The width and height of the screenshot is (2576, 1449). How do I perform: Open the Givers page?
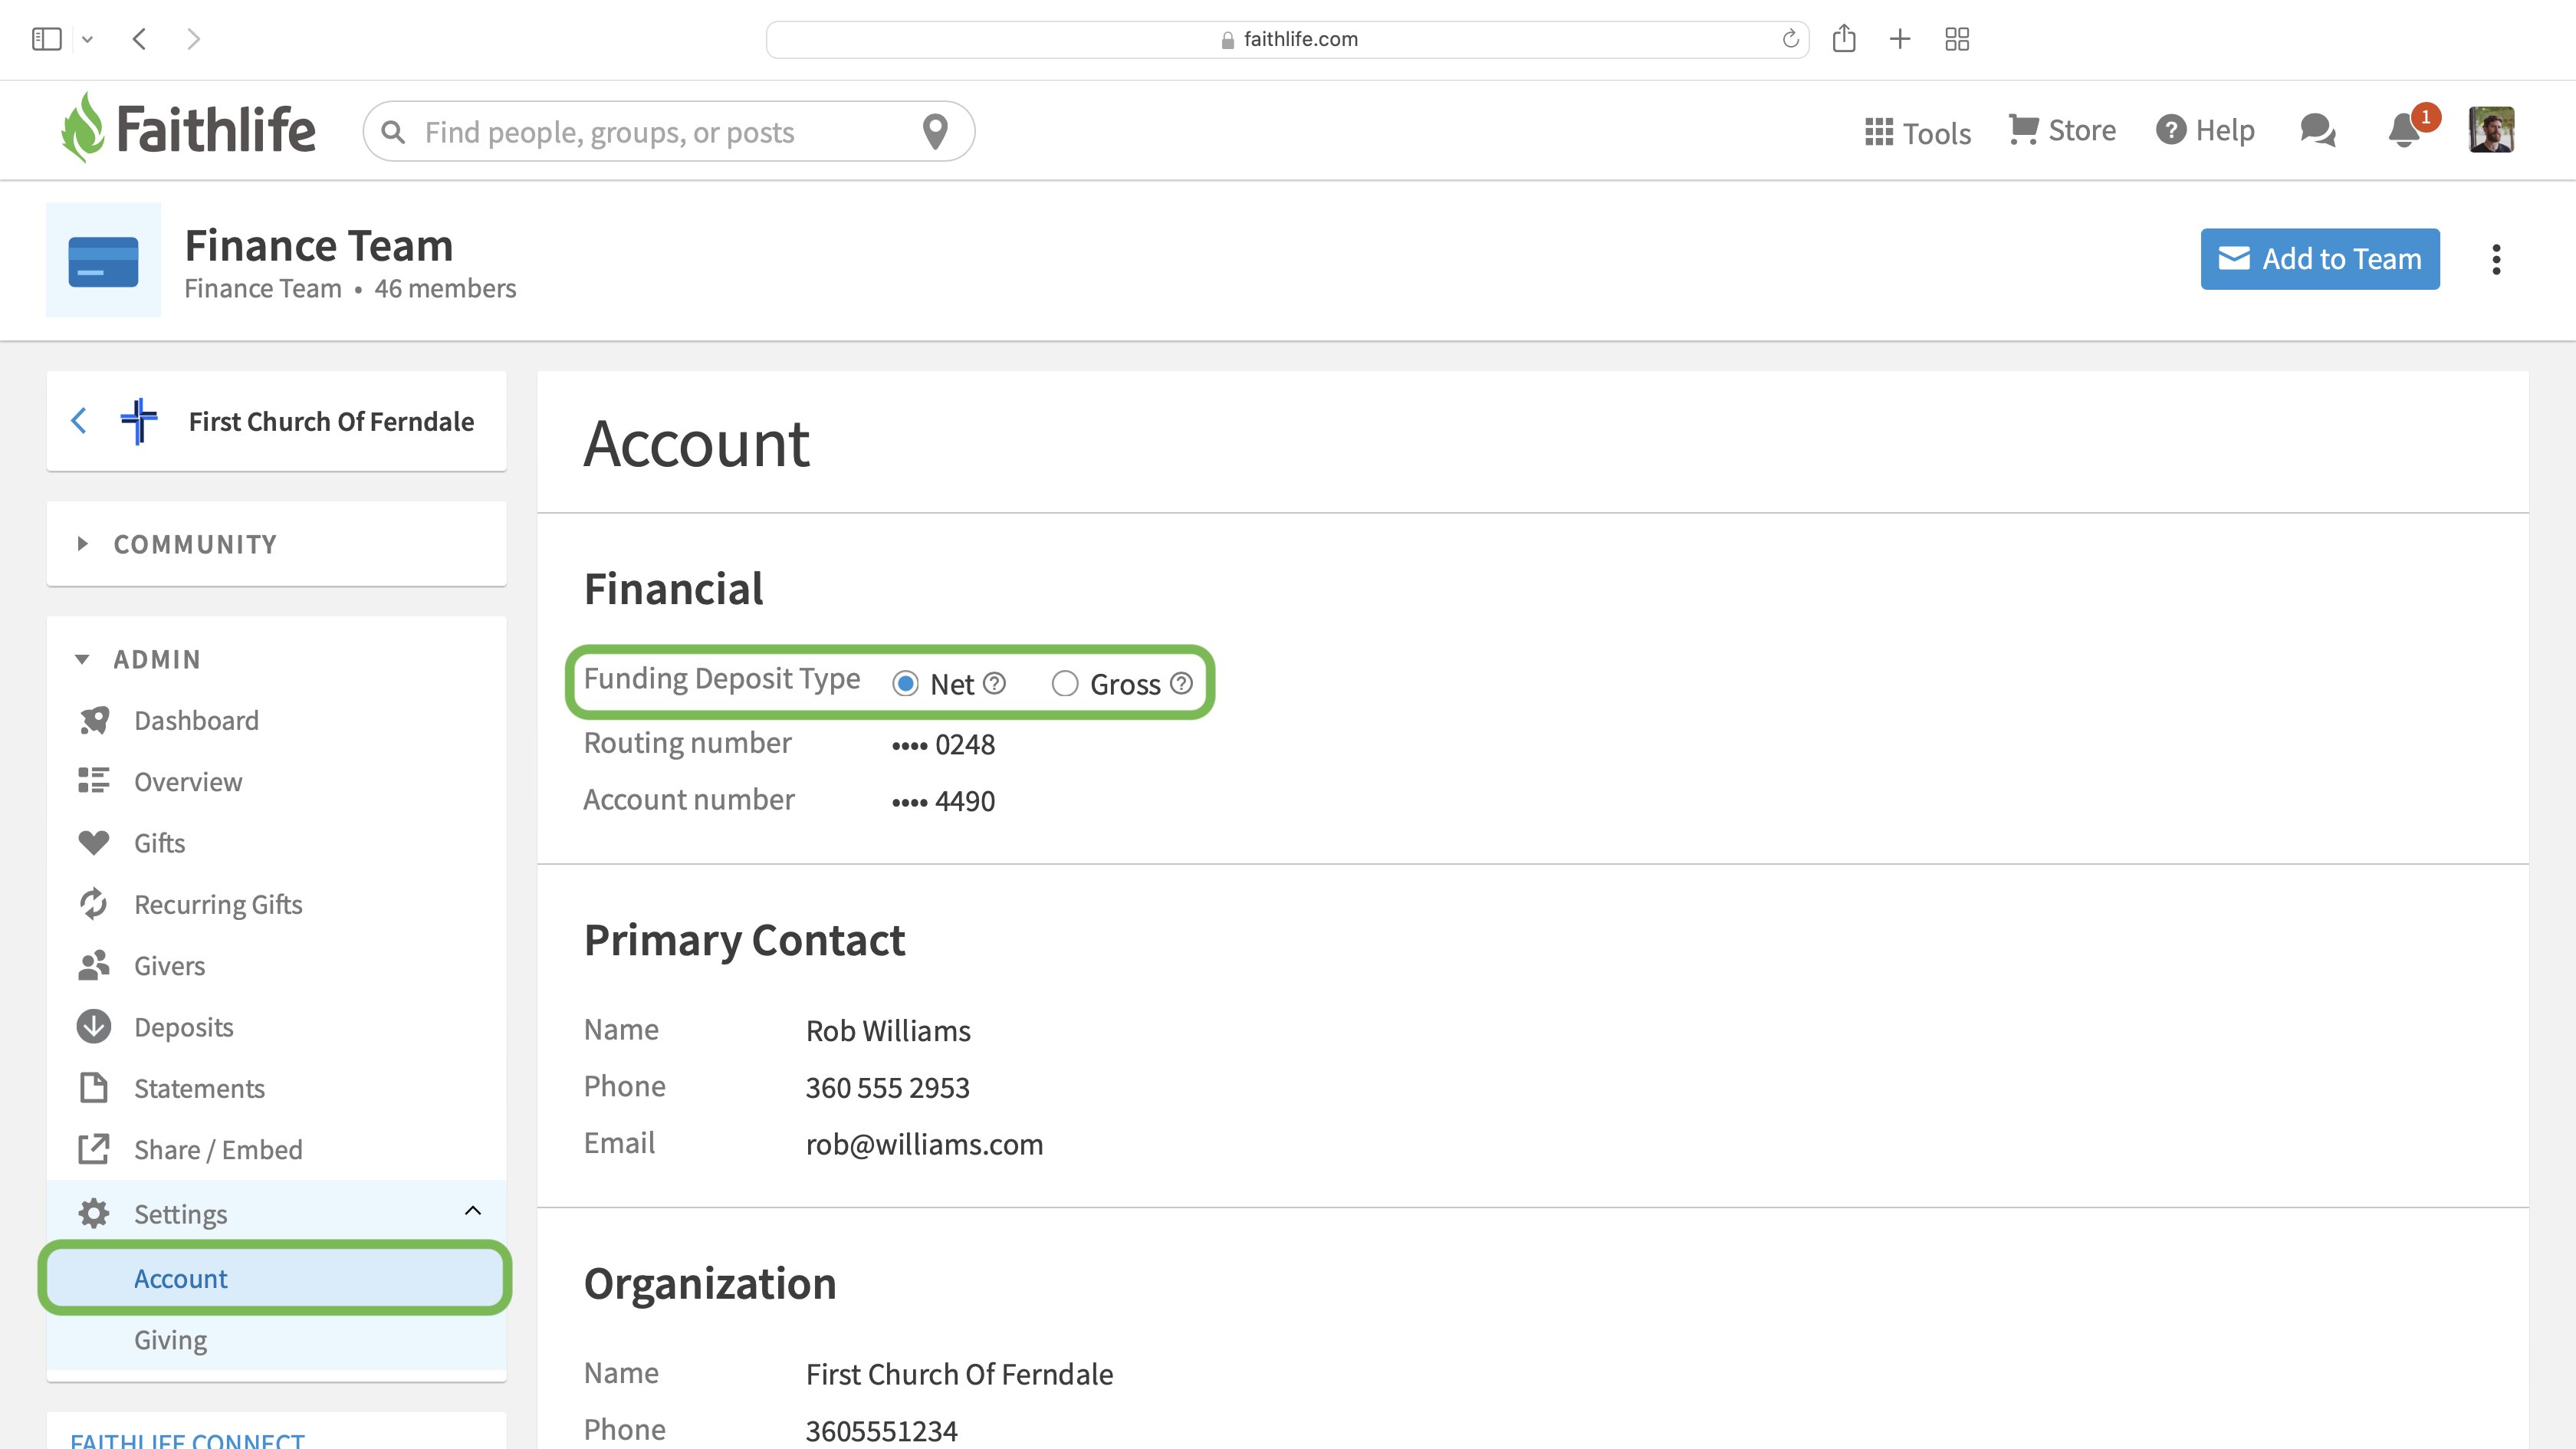[x=170, y=966]
